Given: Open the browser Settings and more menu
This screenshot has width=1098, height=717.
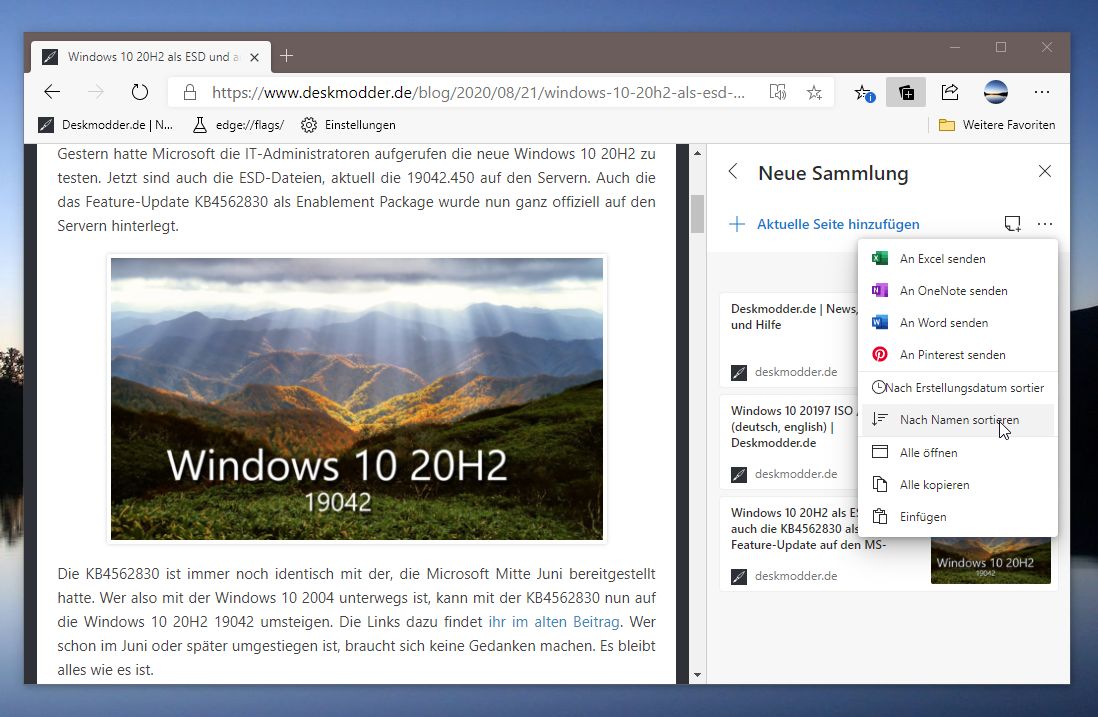Looking at the screenshot, I should pyautogui.click(x=1042, y=92).
